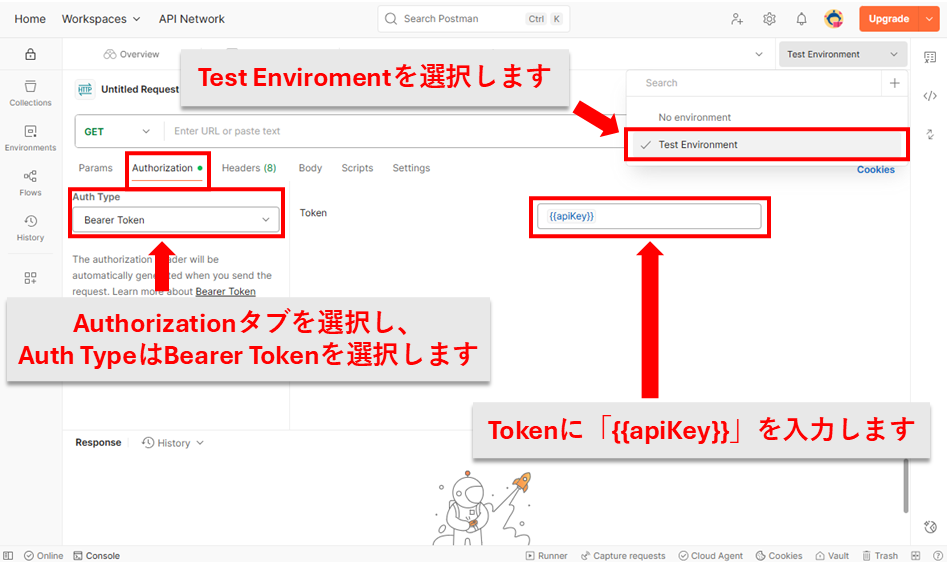Image resolution: width=947 pixels, height=564 pixels.
Task: Open API Network in the top bar
Action: click(x=191, y=19)
